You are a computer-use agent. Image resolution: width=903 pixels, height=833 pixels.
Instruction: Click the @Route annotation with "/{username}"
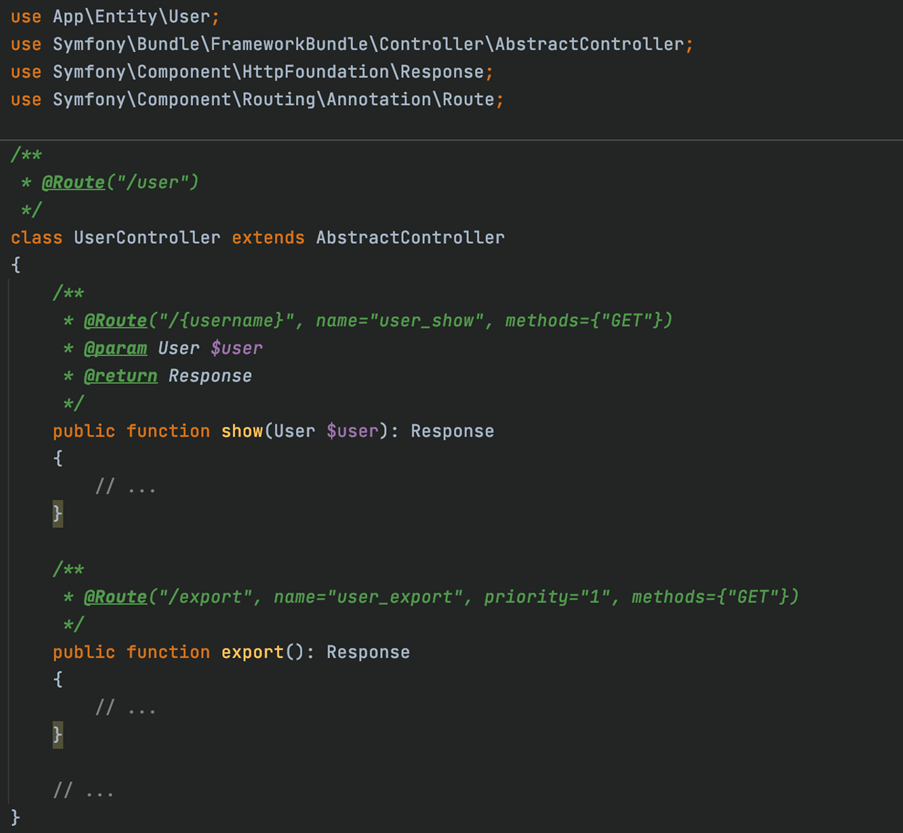115,321
